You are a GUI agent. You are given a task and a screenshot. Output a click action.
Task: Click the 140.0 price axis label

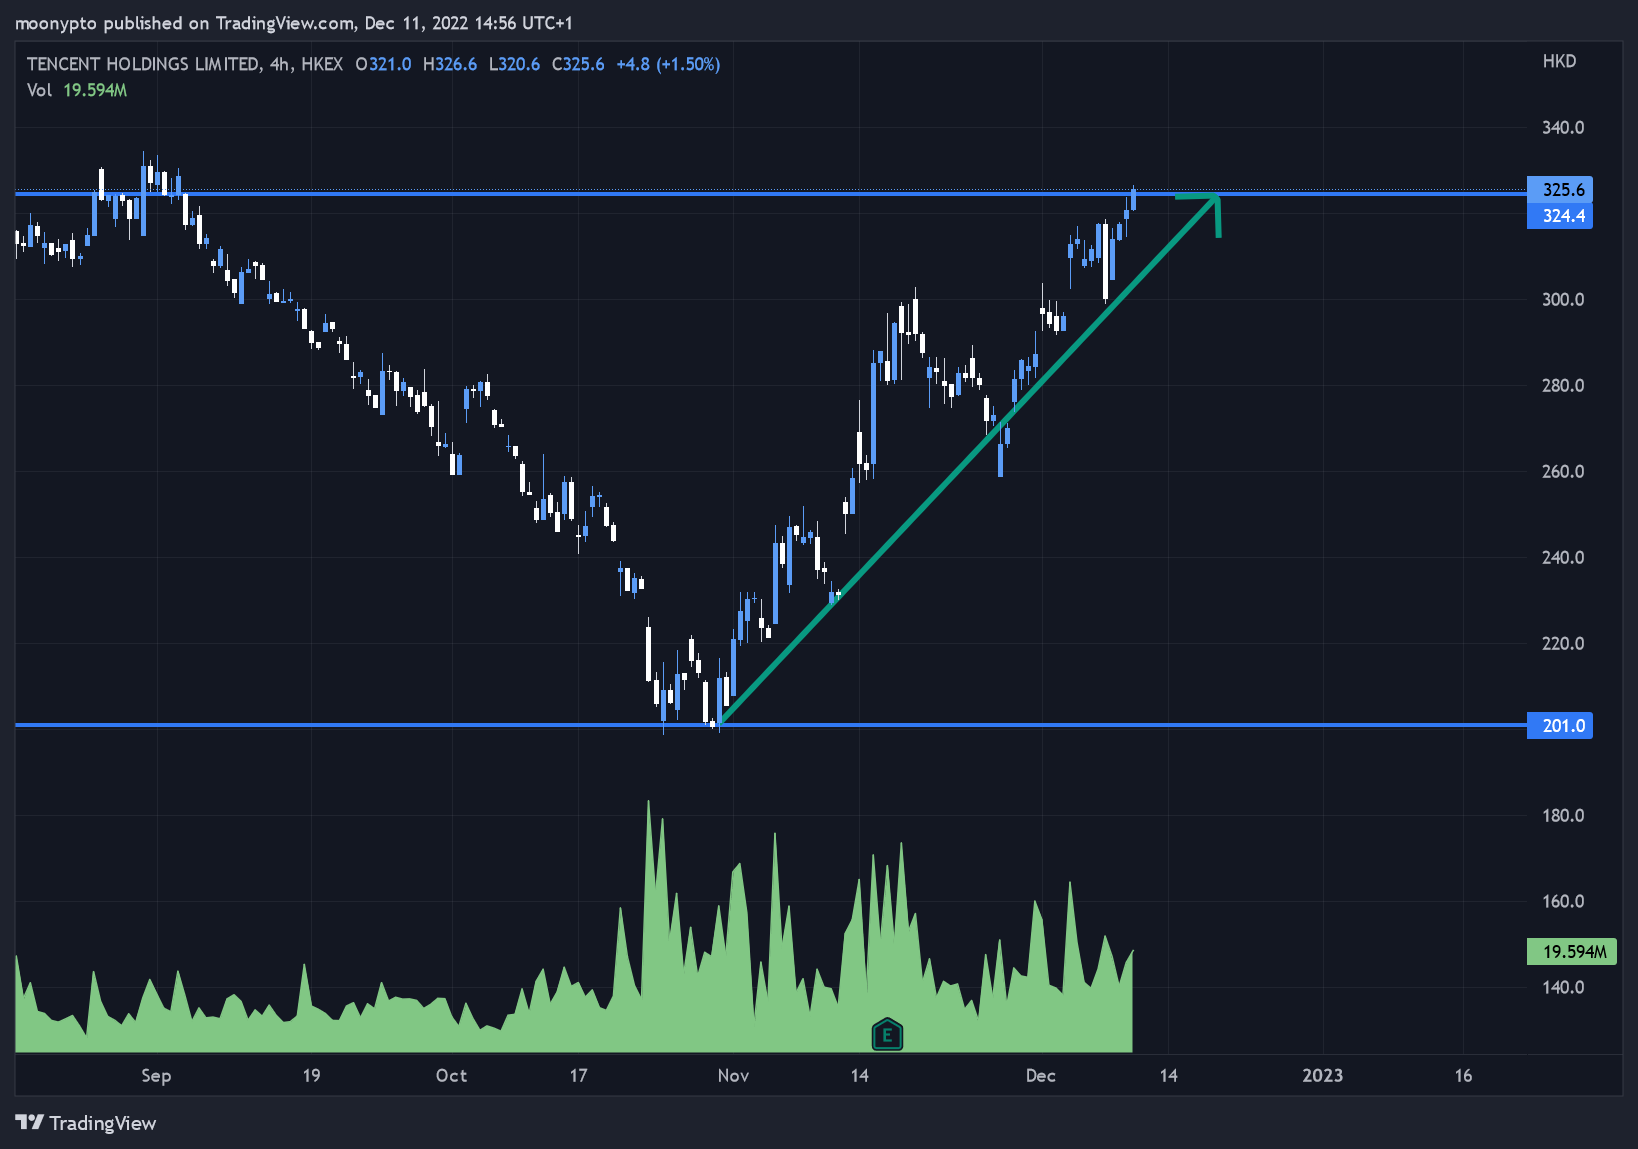pyautogui.click(x=1563, y=988)
